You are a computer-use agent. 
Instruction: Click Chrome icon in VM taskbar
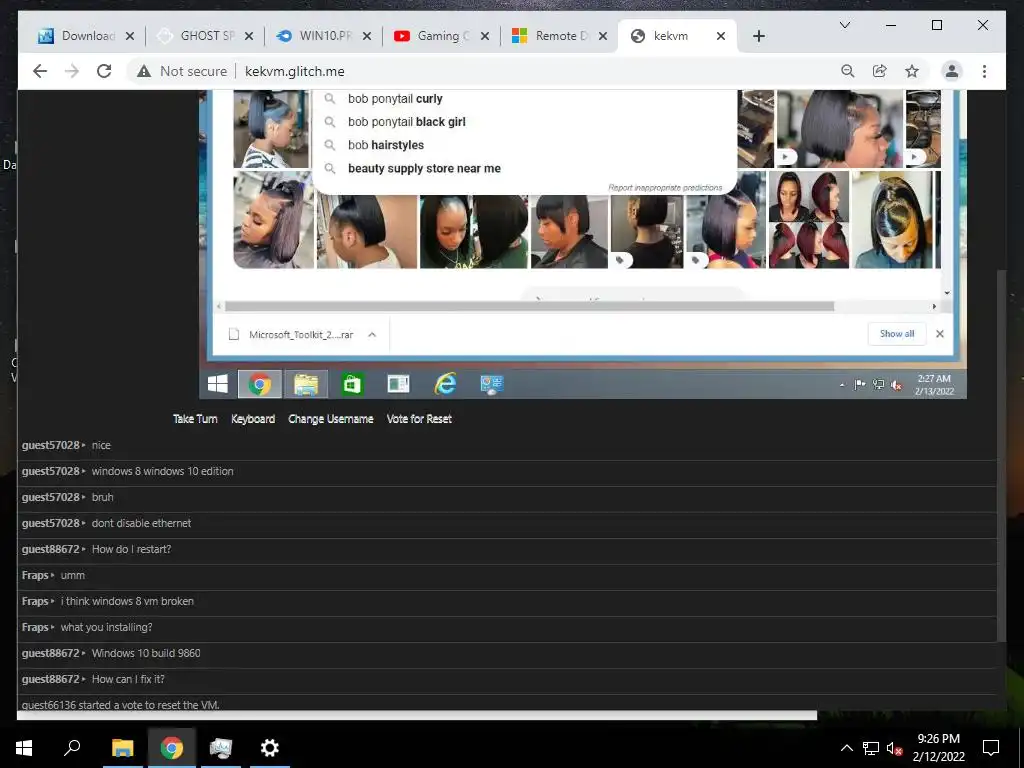click(x=259, y=384)
